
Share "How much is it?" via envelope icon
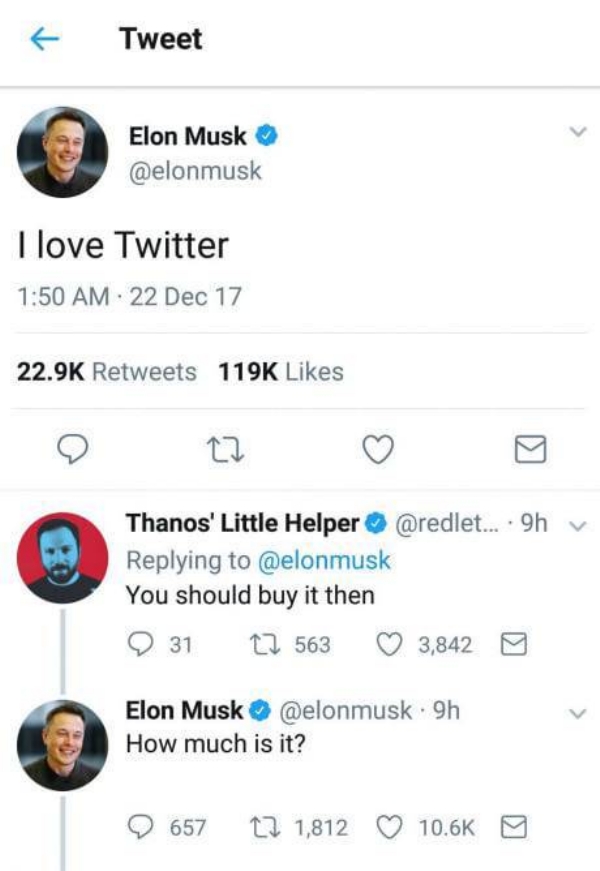pyautogui.click(x=514, y=827)
